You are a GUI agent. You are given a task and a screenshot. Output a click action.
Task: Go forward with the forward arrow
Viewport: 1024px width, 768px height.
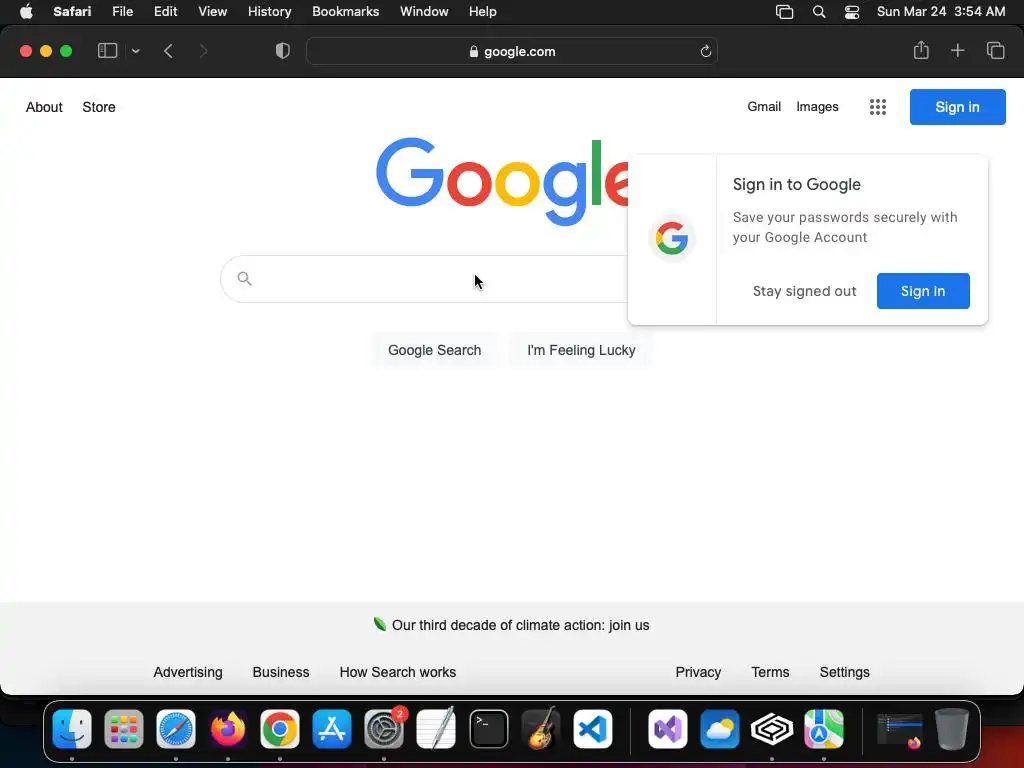pyautogui.click(x=203, y=51)
